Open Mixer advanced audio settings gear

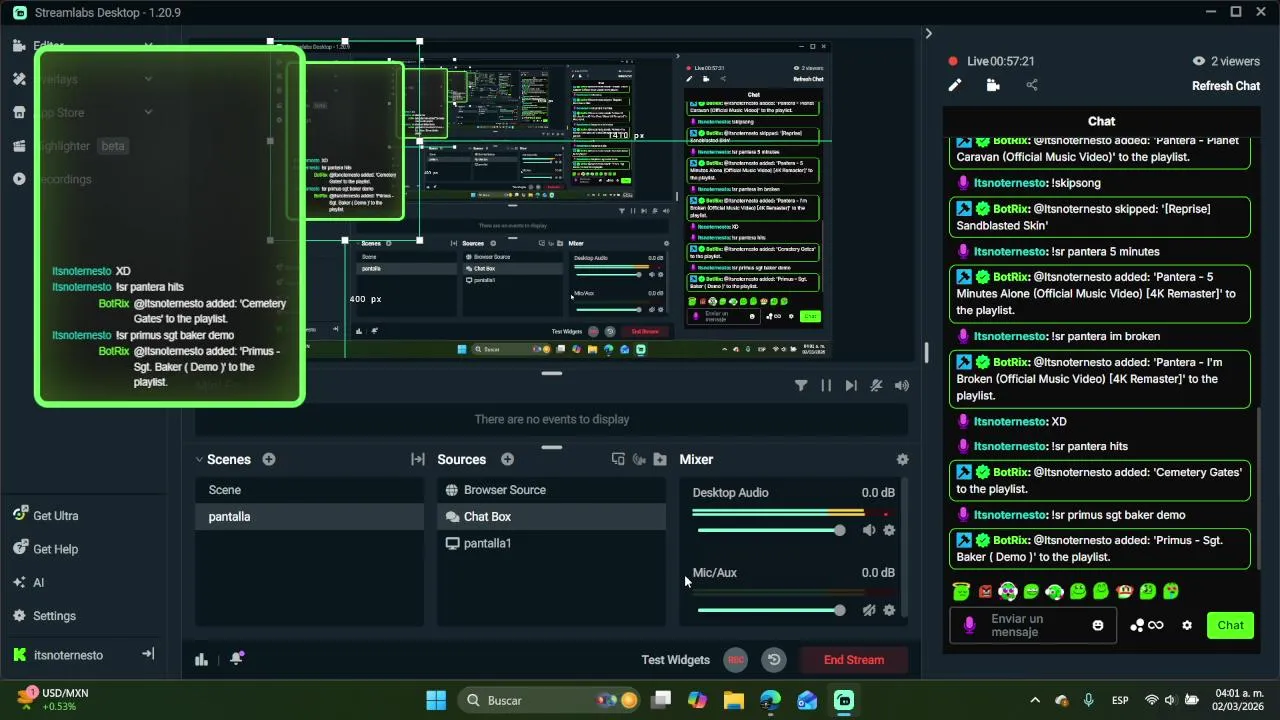click(x=902, y=459)
